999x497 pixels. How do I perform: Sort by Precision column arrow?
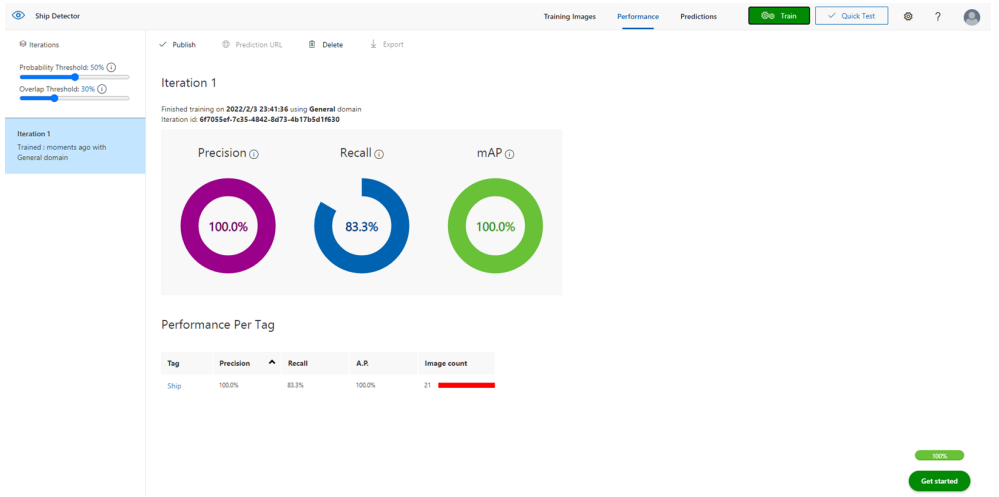(272, 363)
